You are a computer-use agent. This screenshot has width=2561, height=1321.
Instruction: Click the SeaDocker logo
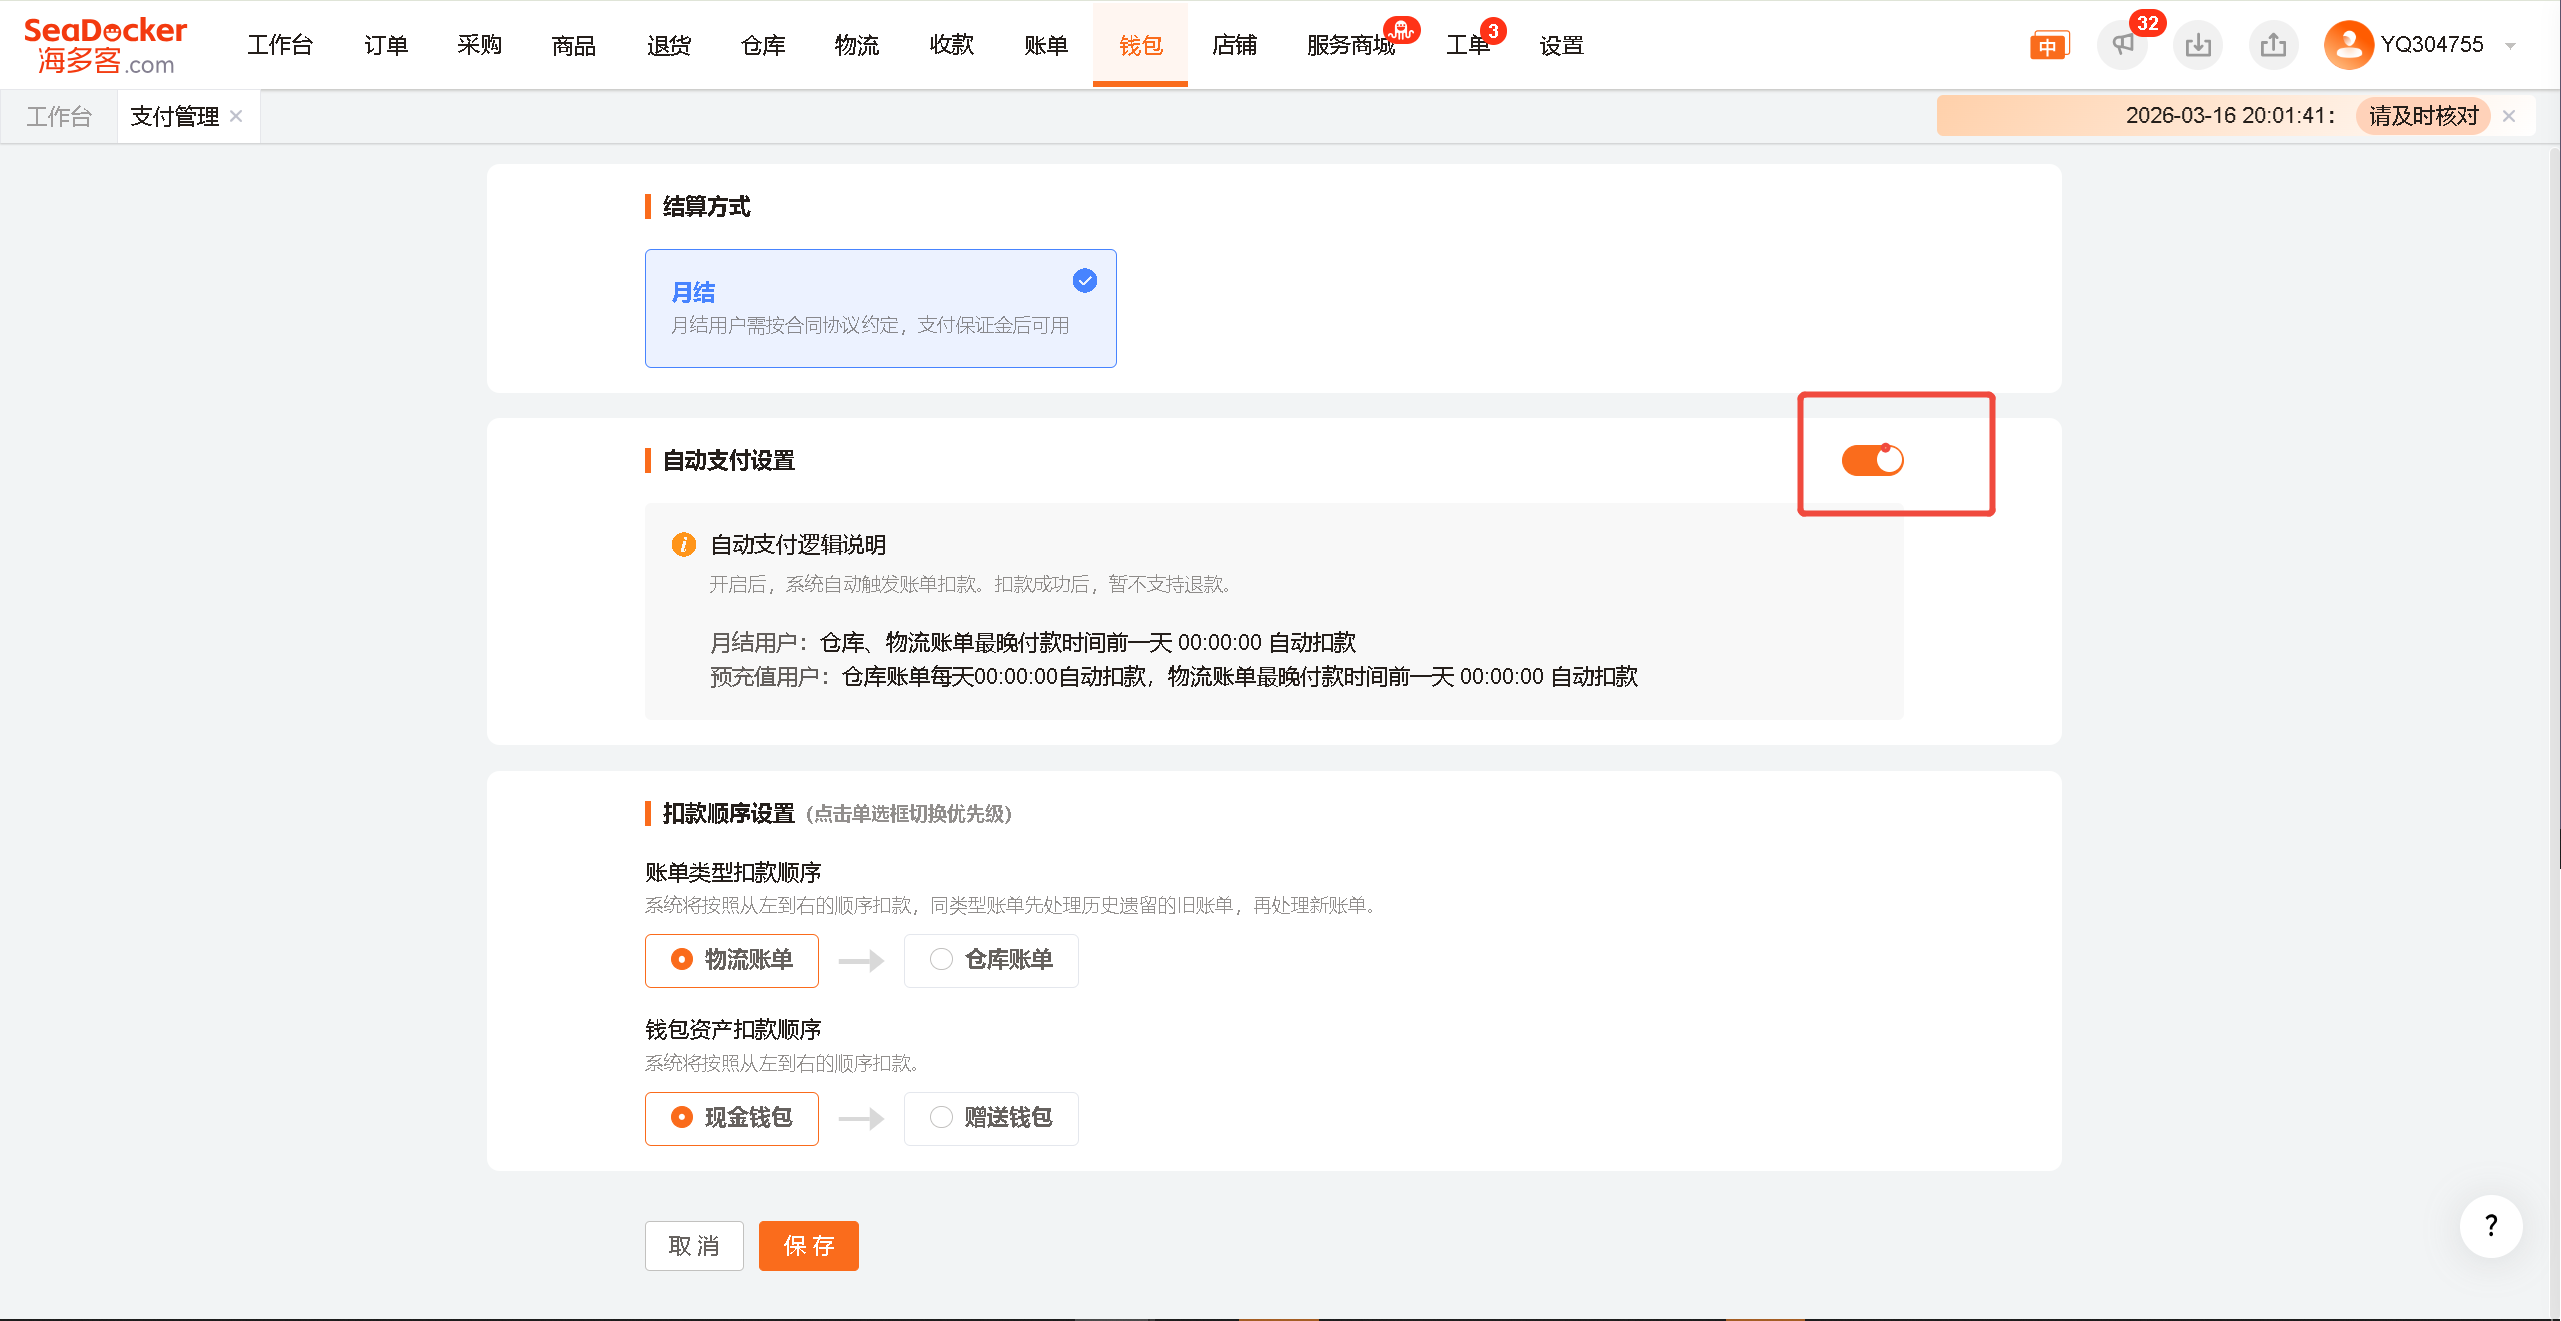coord(105,46)
